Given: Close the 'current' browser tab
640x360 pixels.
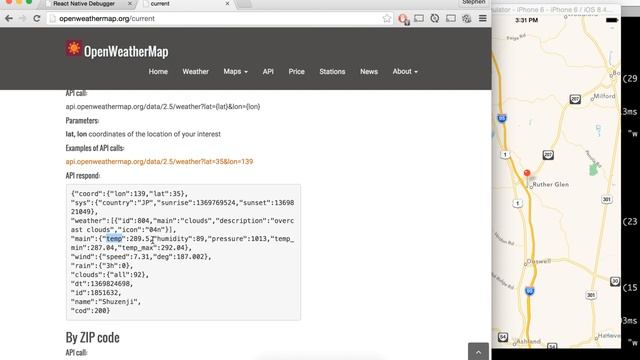Looking at the screenshot, I should click(x=227, y=4).
